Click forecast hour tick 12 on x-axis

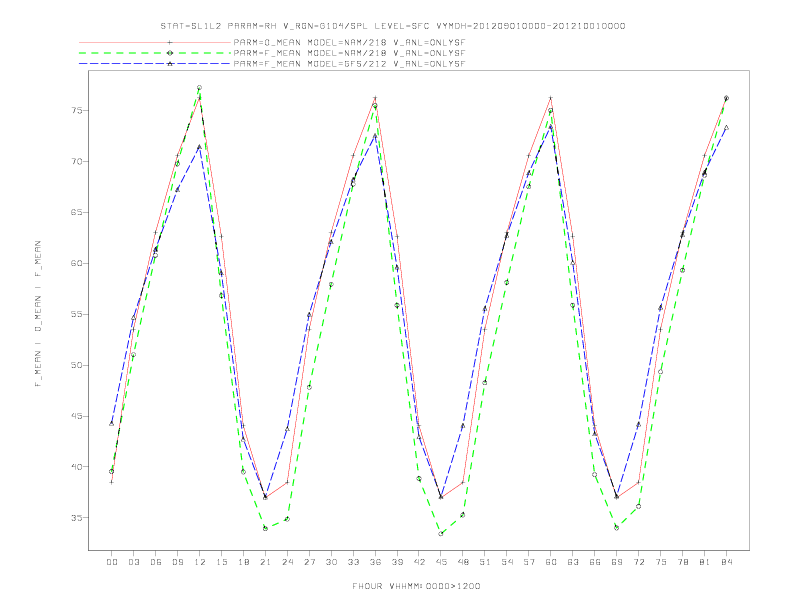pyautogui.click(x=200, y=562)
